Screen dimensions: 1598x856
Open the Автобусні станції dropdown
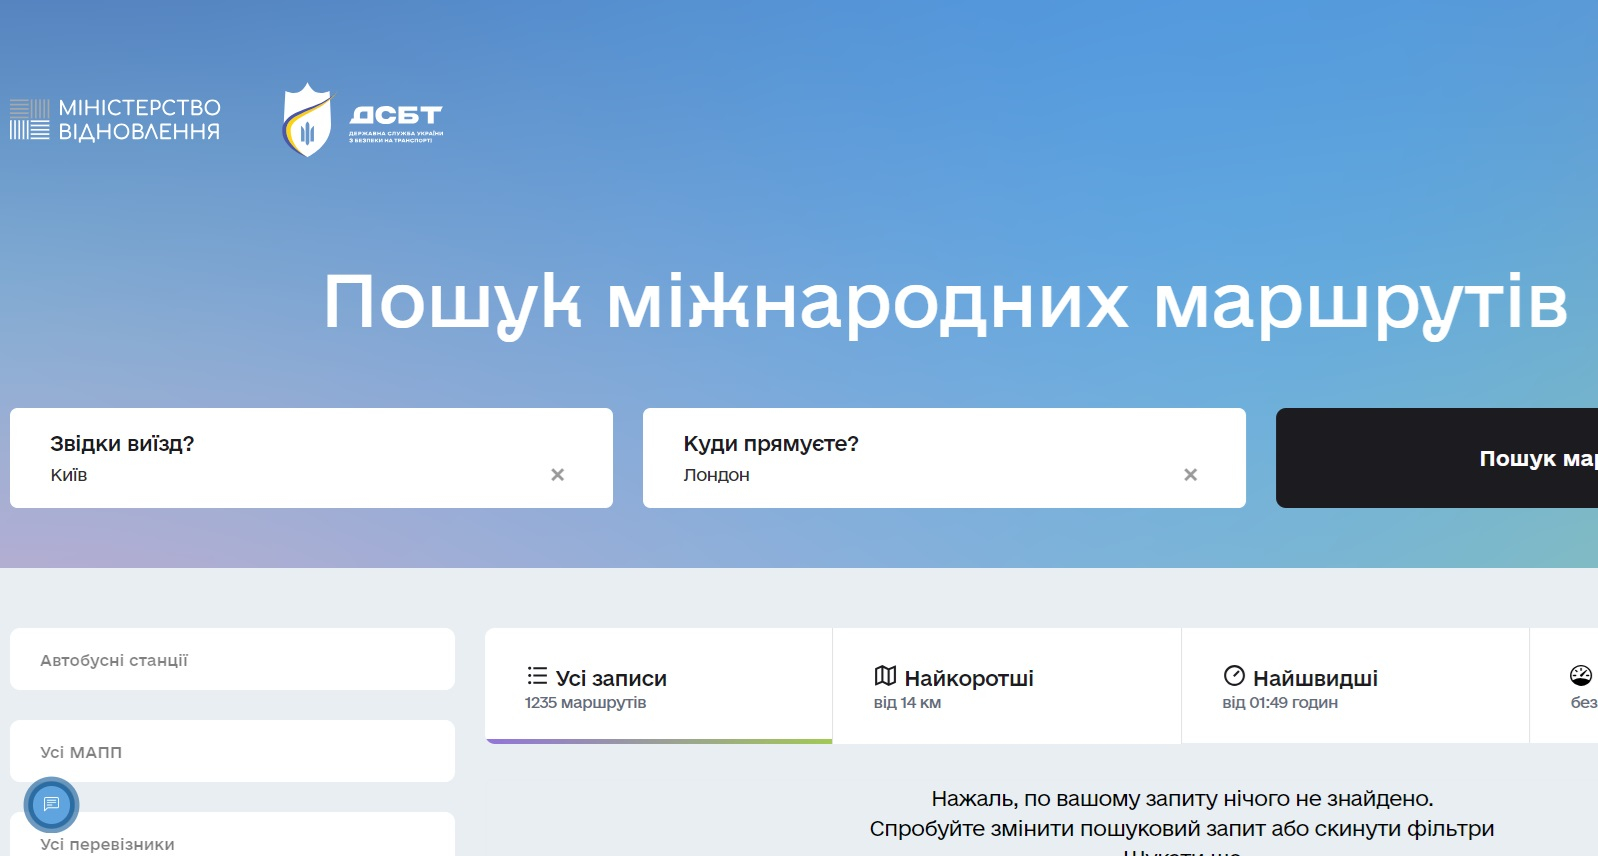(x=232, y=660)
